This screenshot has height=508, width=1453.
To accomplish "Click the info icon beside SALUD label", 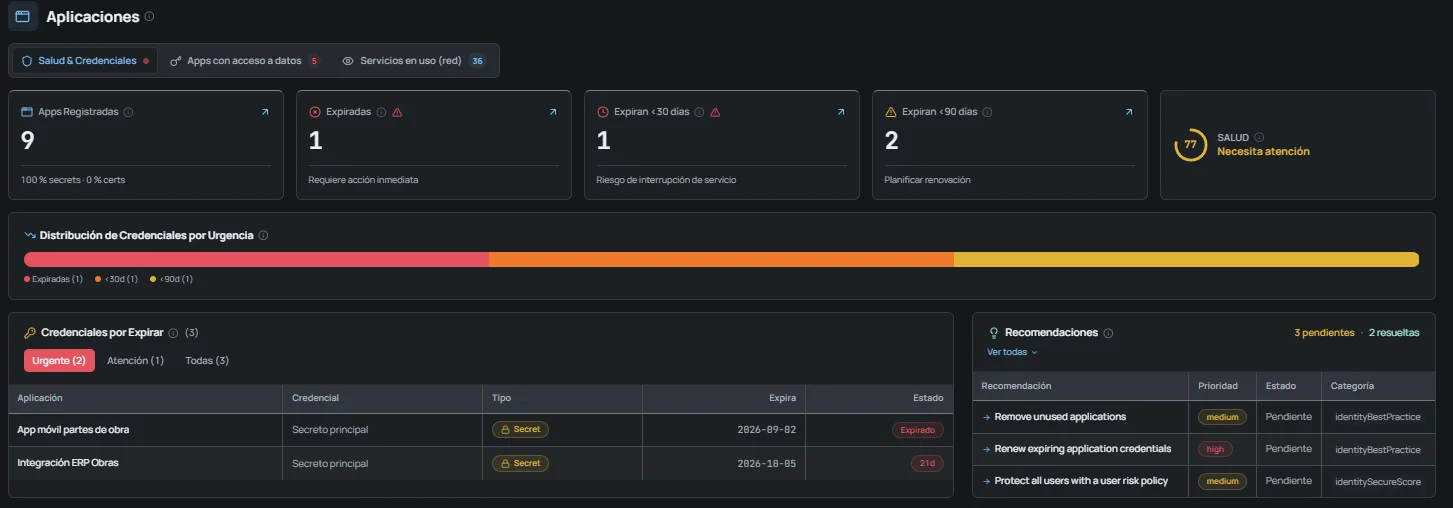I will [x=1259, y=137].
